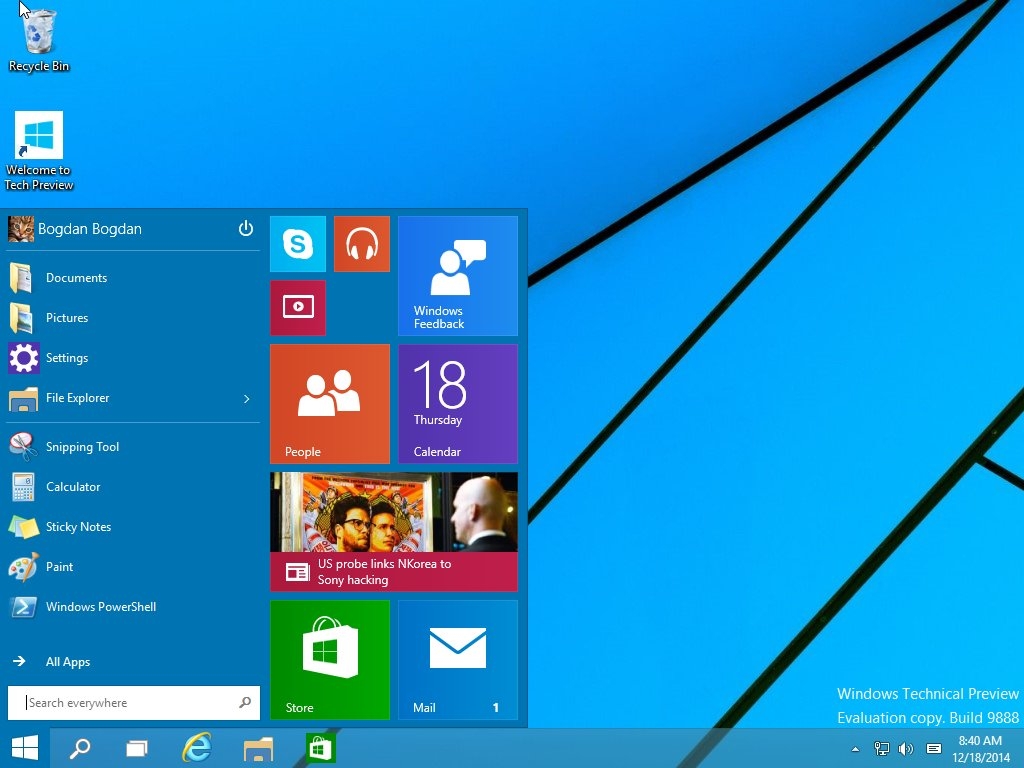Open Snipping Tool from the Start menu
The image size is (1024, 768).
(x=82, y=447)
